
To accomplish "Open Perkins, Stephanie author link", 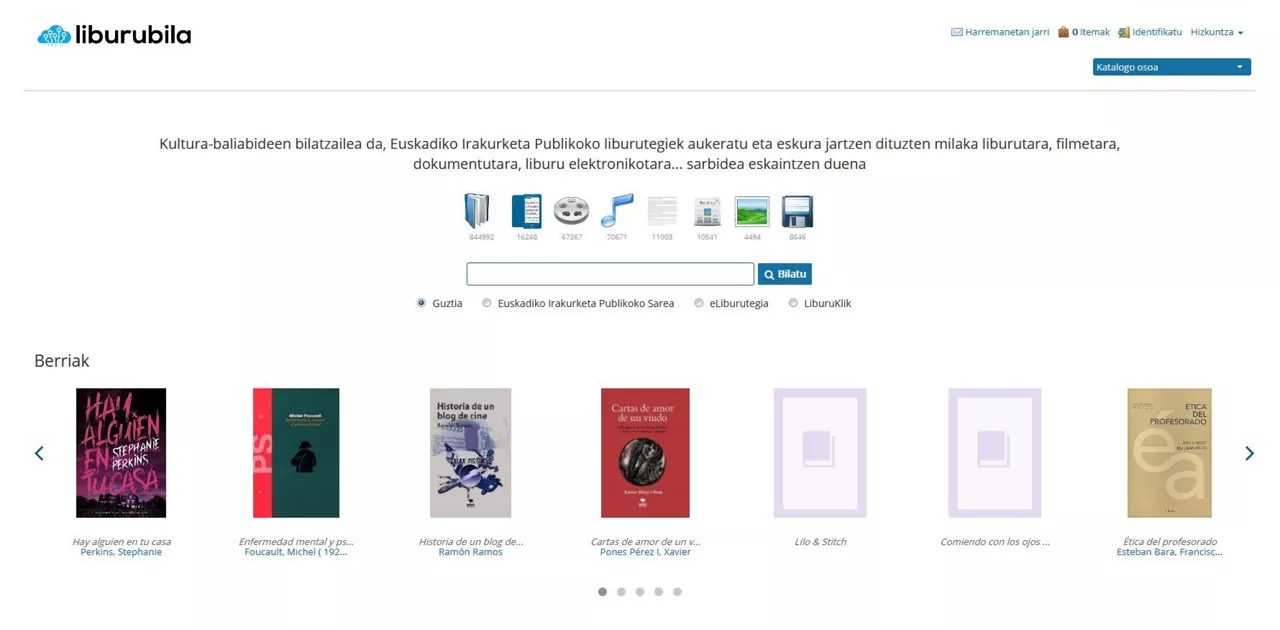I will pyautogui.click(x=121, y=552).
